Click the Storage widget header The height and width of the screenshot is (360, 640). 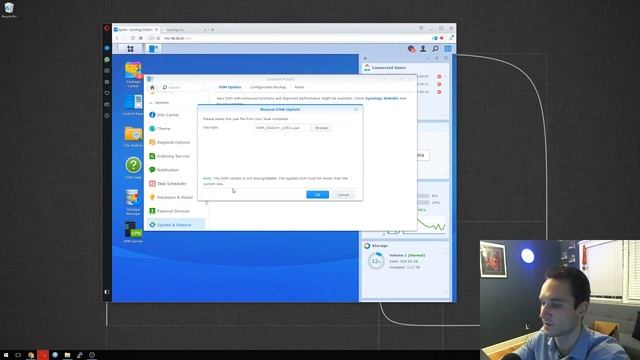click(405, 246)
